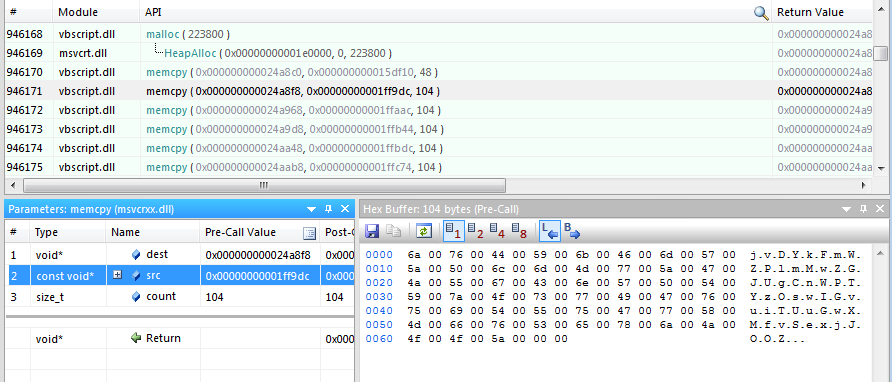
Task: Select memcpy call number 946173
Action: pyautogui.click(x=438, y=129)
